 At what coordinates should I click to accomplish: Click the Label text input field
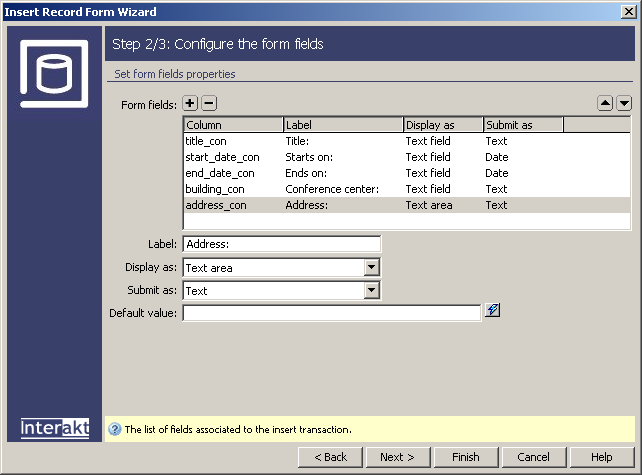(x=281, y=244)
